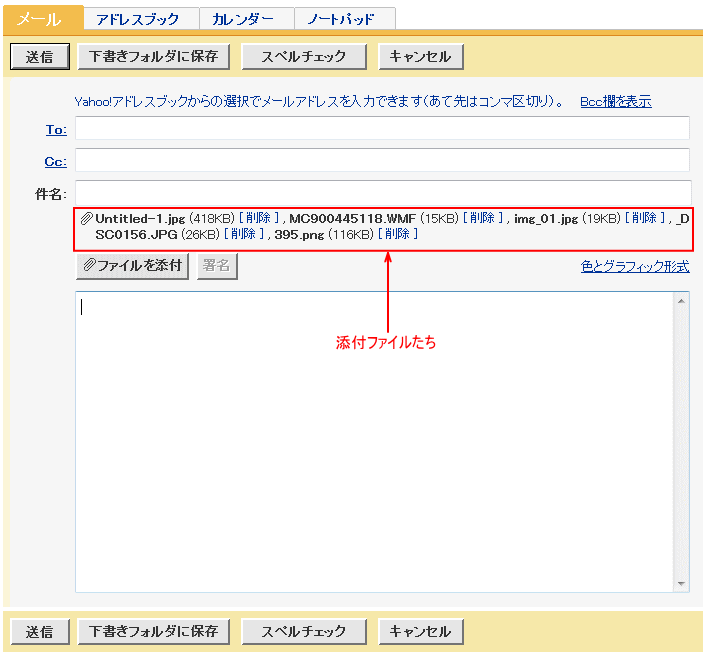The width and height of the screenshot is (703, 659).
Task: Click the ファイルを添付 attach file button
Action: pyautogui.click(x=132, y=266)
